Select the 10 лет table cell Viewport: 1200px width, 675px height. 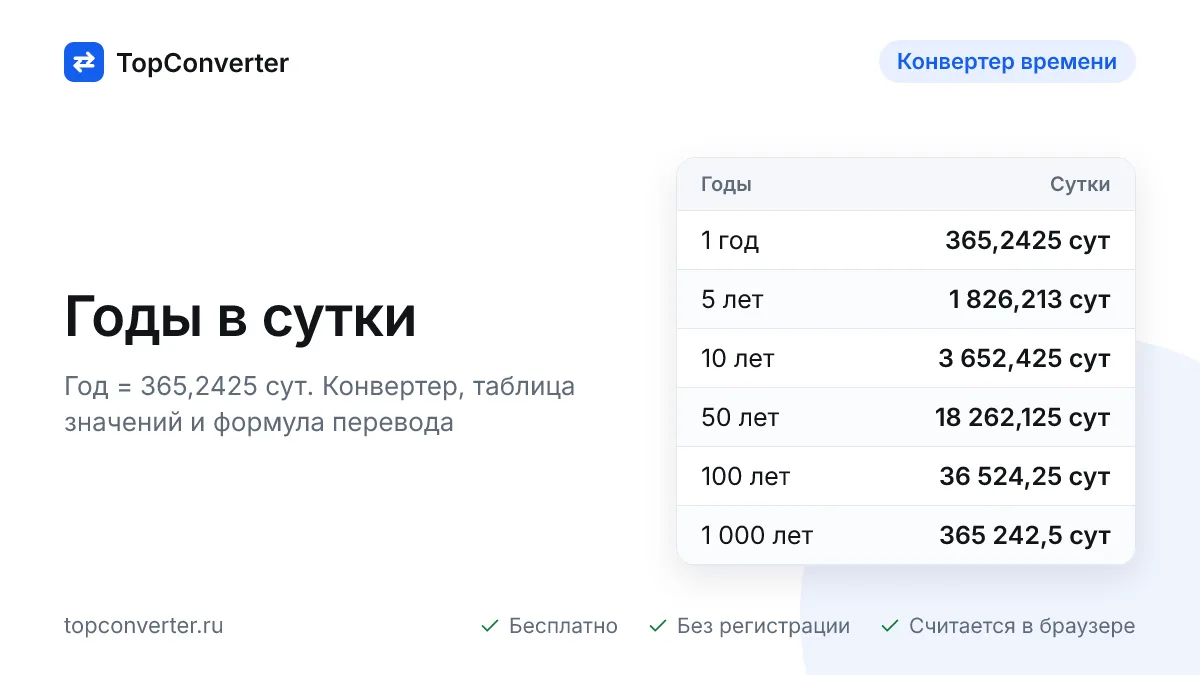point(738,359)
